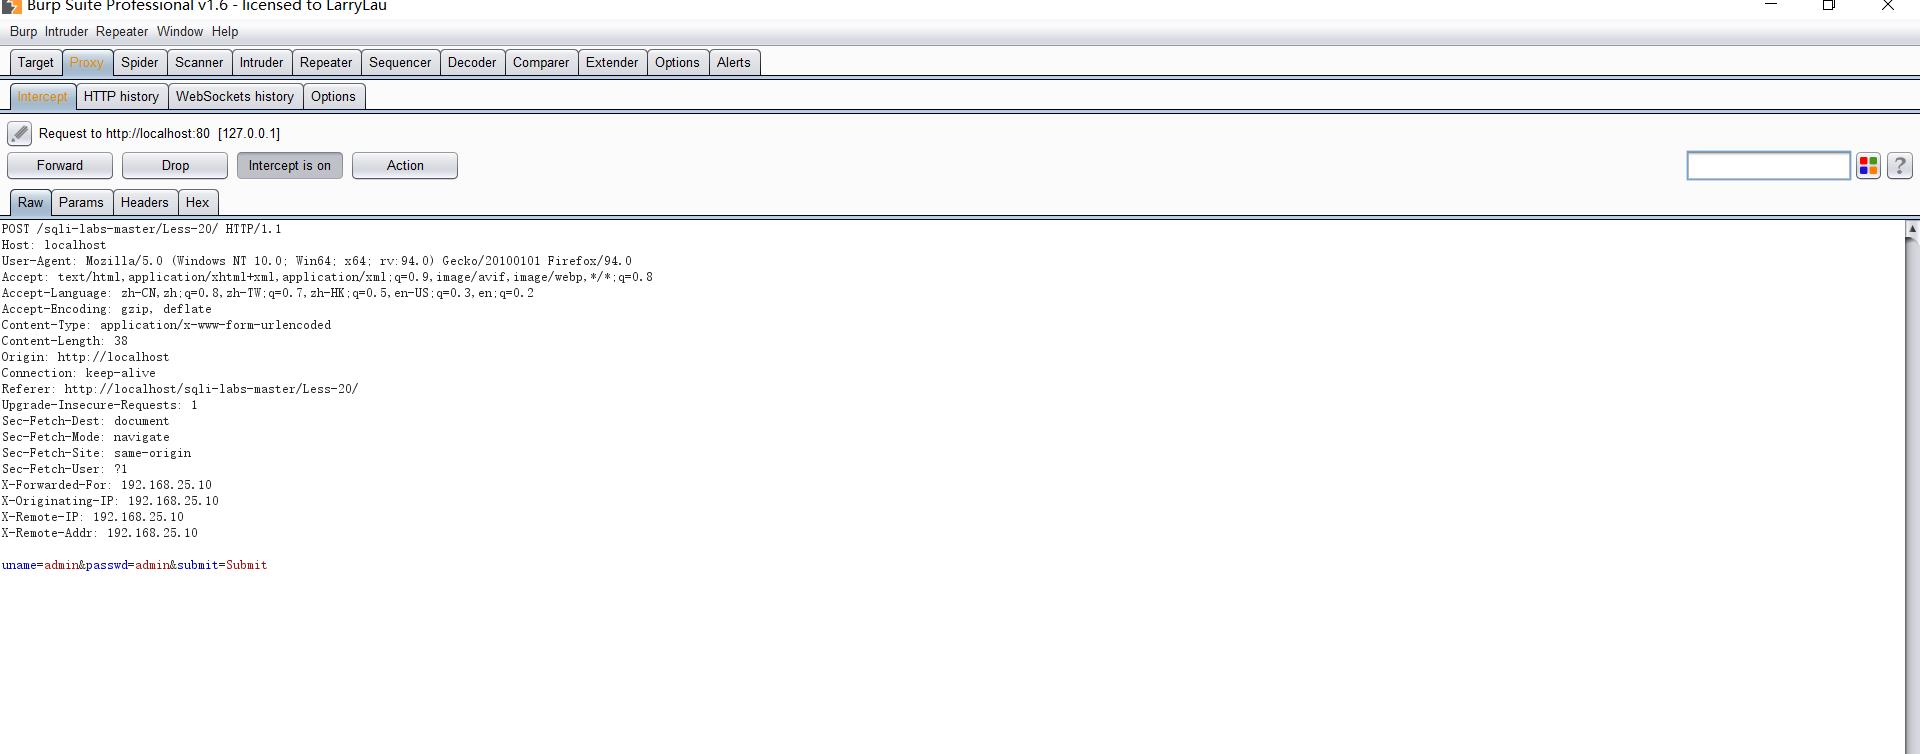
Task: Switch to the Hex view tab
Action: pyautogui.click(x=198, y=203)
